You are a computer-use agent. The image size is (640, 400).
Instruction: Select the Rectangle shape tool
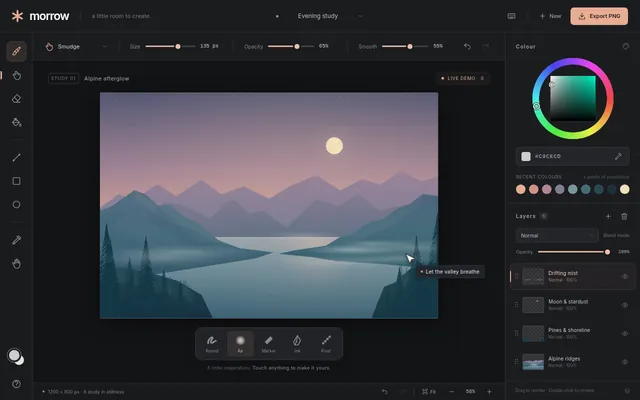click(16, 181)
